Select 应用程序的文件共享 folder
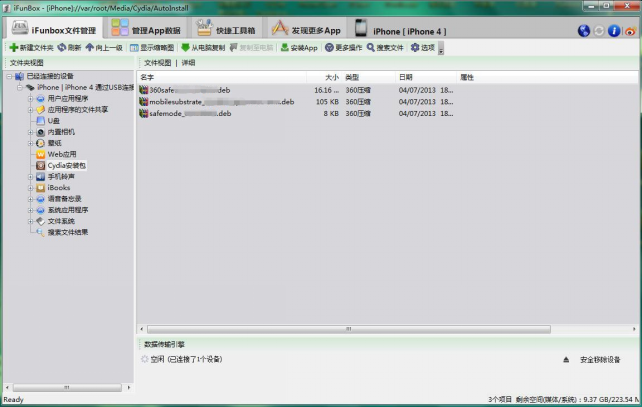The image size is (642, 407). coord(77,109)
